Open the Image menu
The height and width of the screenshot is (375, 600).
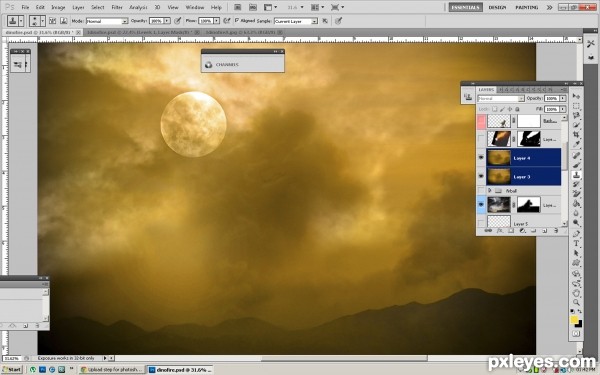58,7
